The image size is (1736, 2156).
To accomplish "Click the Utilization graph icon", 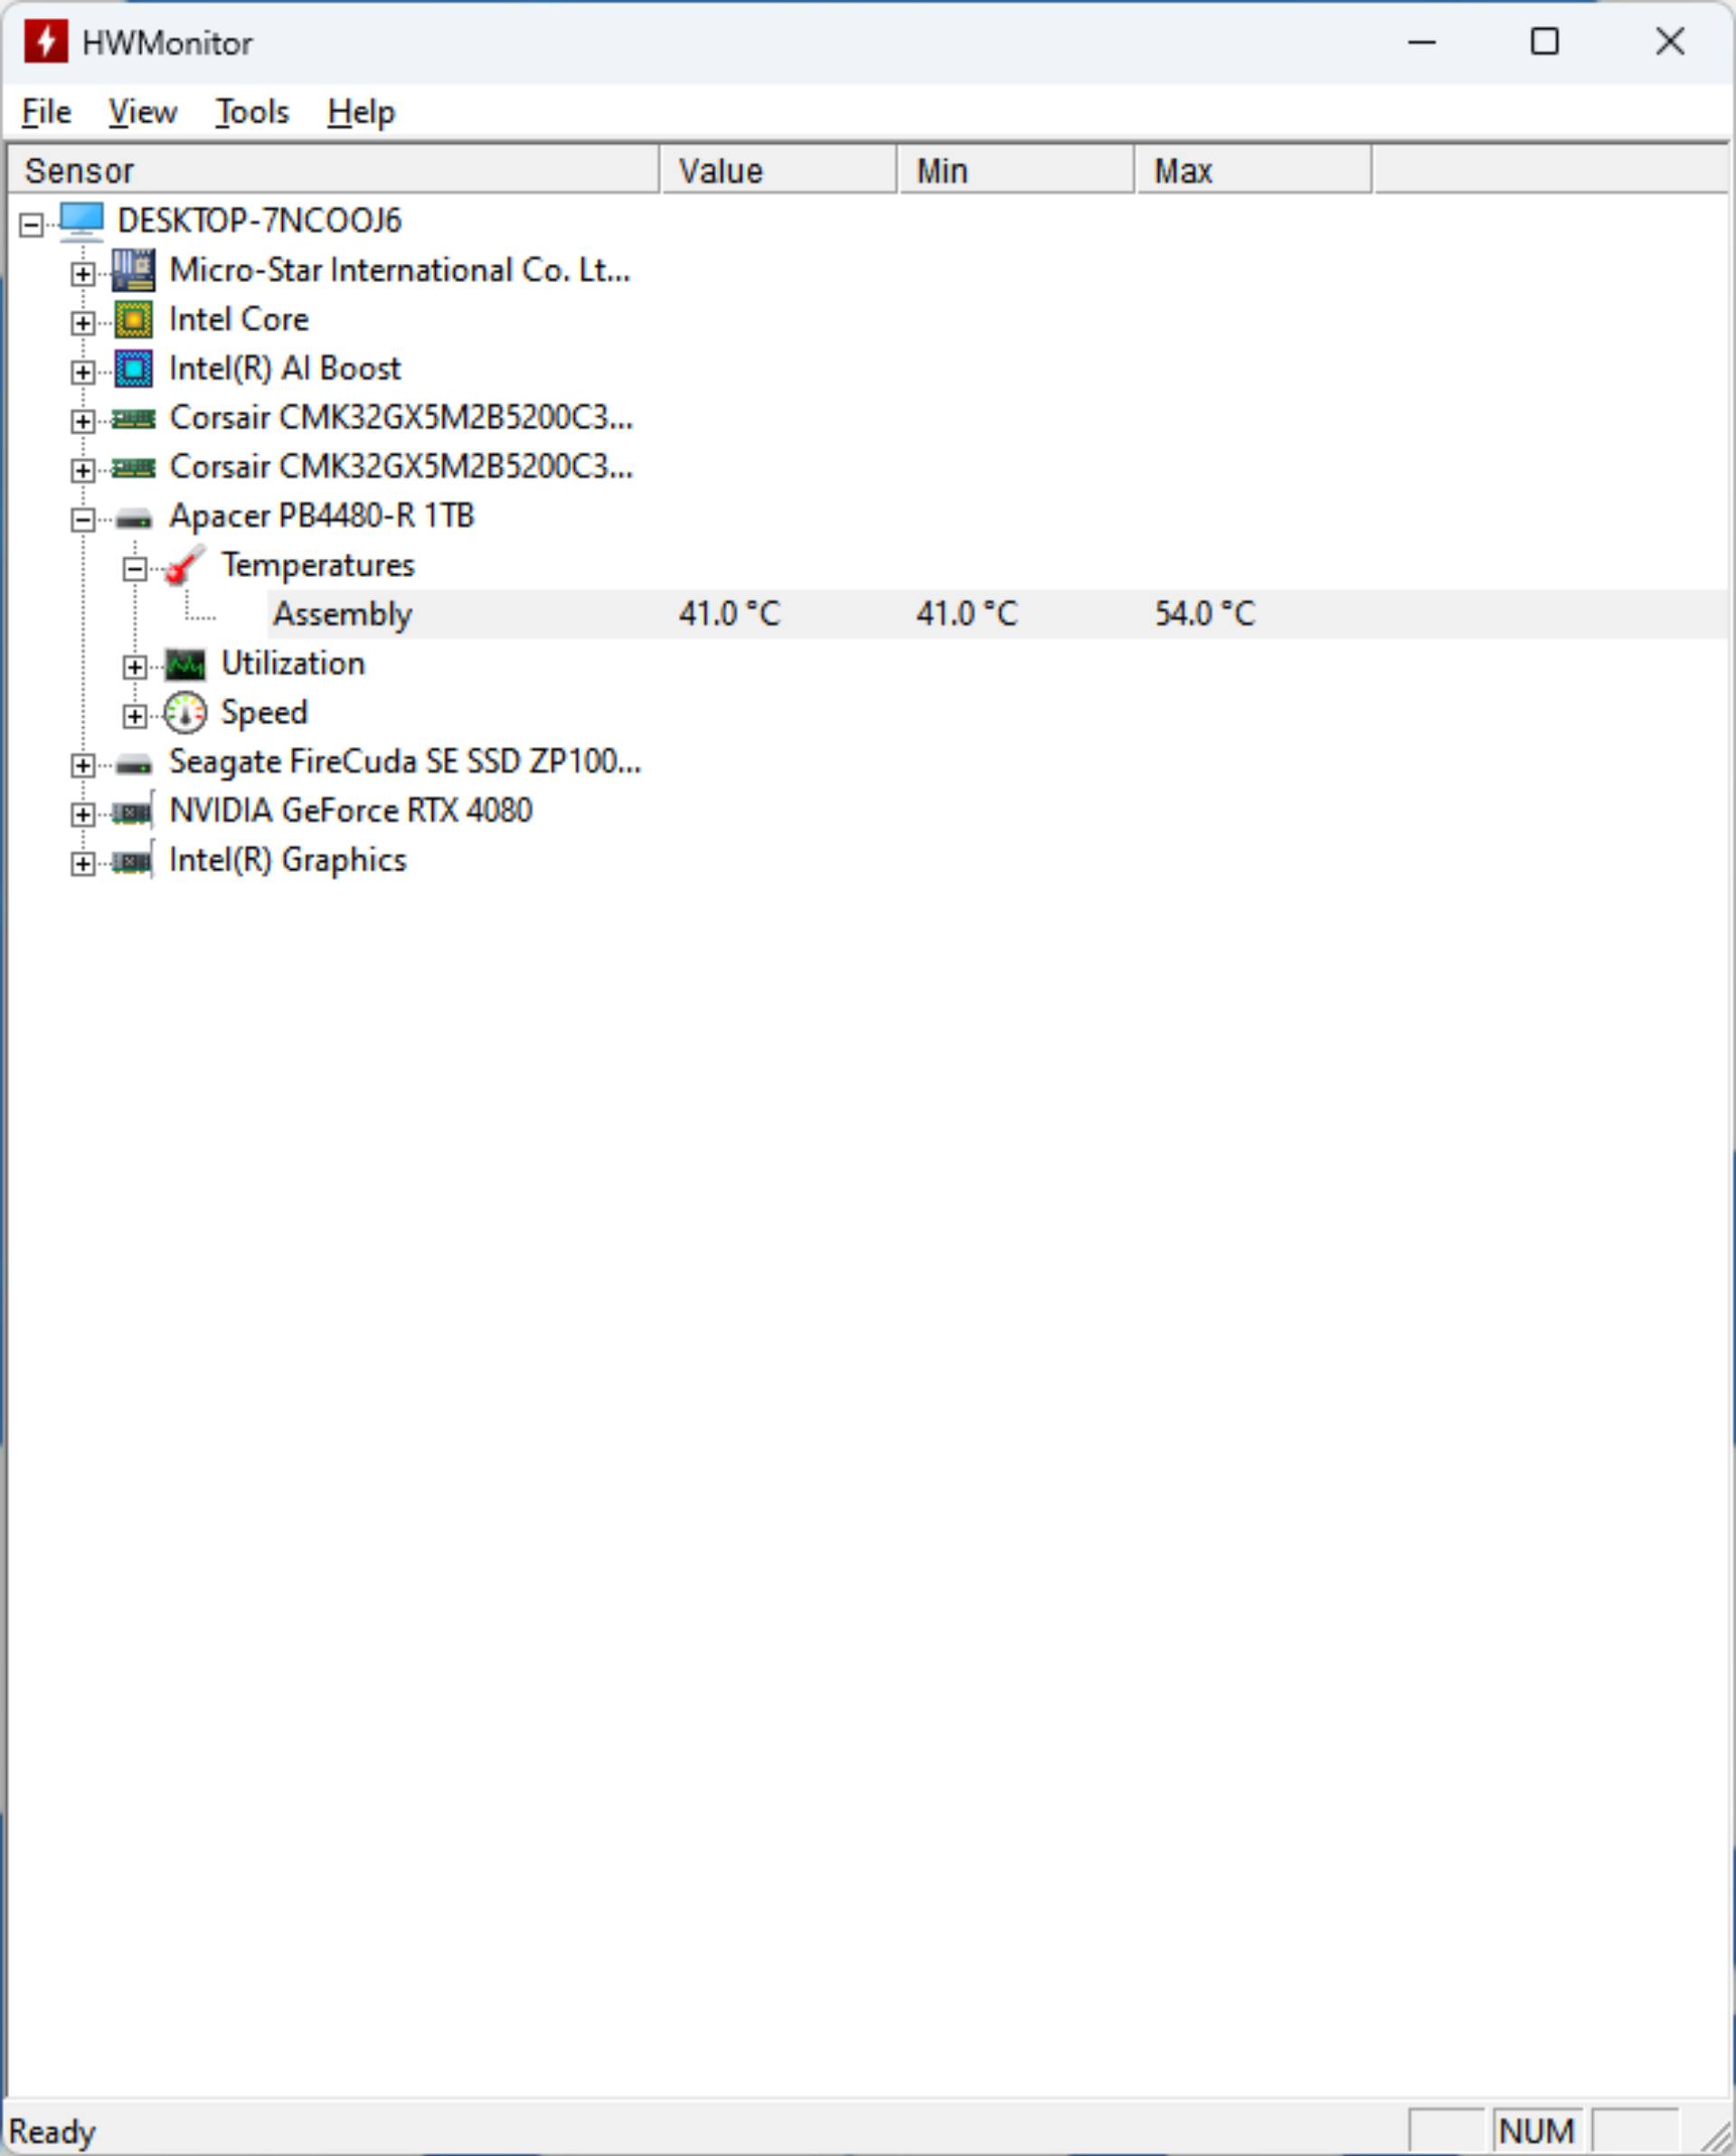I will coord(185,664).
